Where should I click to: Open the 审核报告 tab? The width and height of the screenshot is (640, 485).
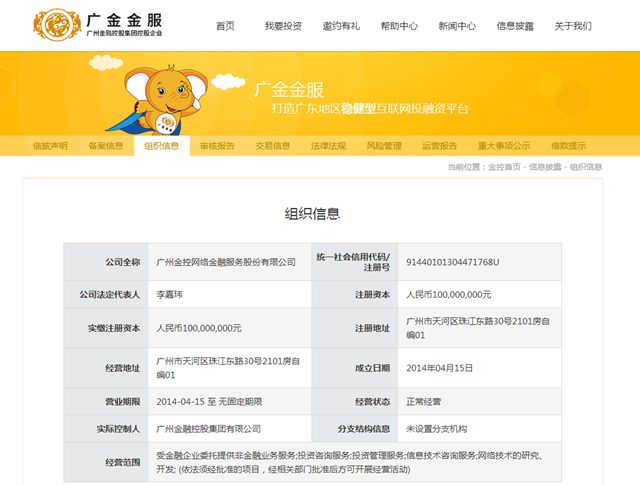[217, 146]
